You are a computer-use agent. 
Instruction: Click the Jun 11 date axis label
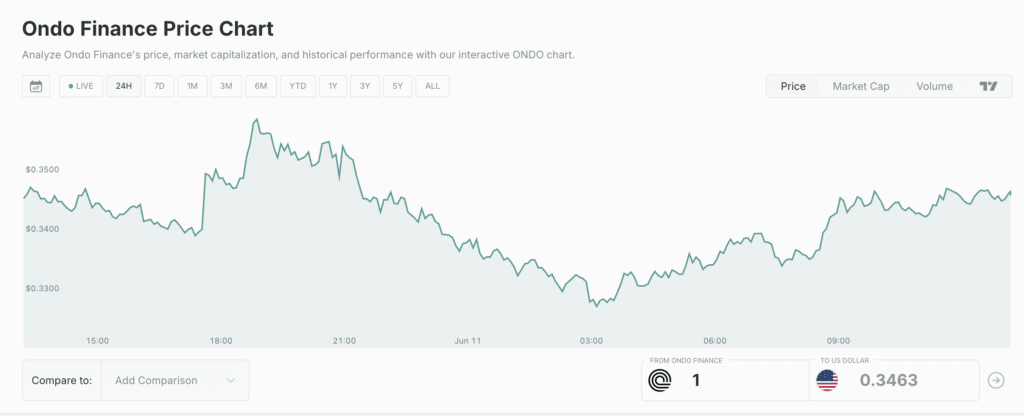[468, 340]
